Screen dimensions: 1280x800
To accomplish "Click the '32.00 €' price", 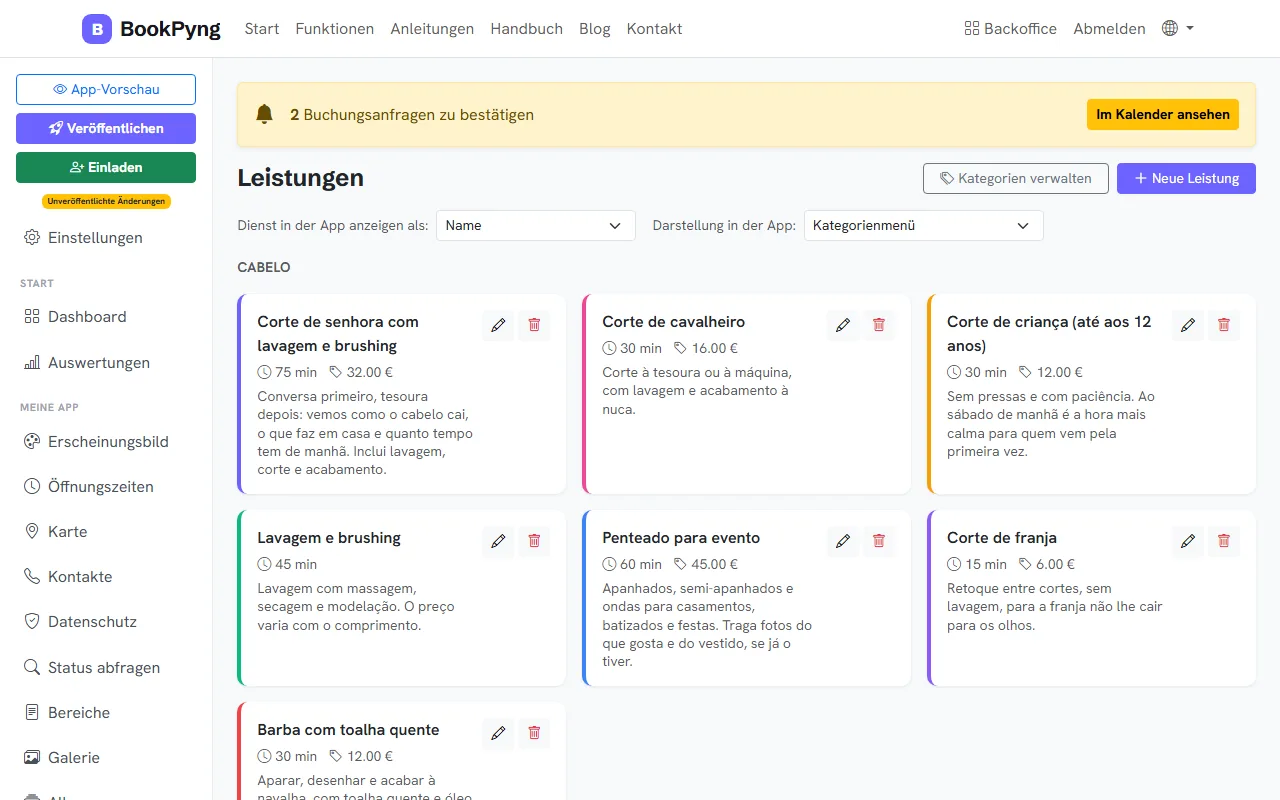I will click(370, 372).
